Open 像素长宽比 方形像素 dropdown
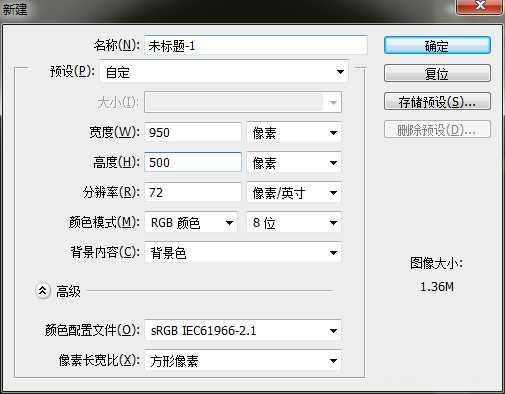The height and width of the screenshot is (394, 505). coord(243,361)
